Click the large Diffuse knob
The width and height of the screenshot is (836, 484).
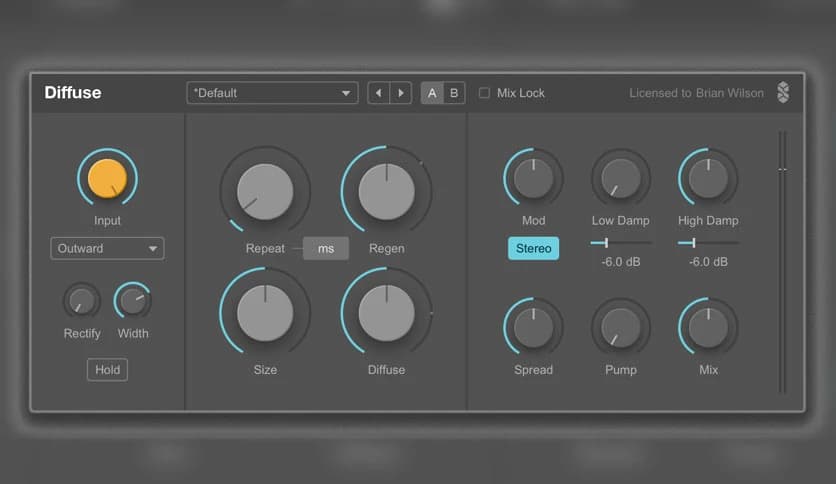pos(387,313)
